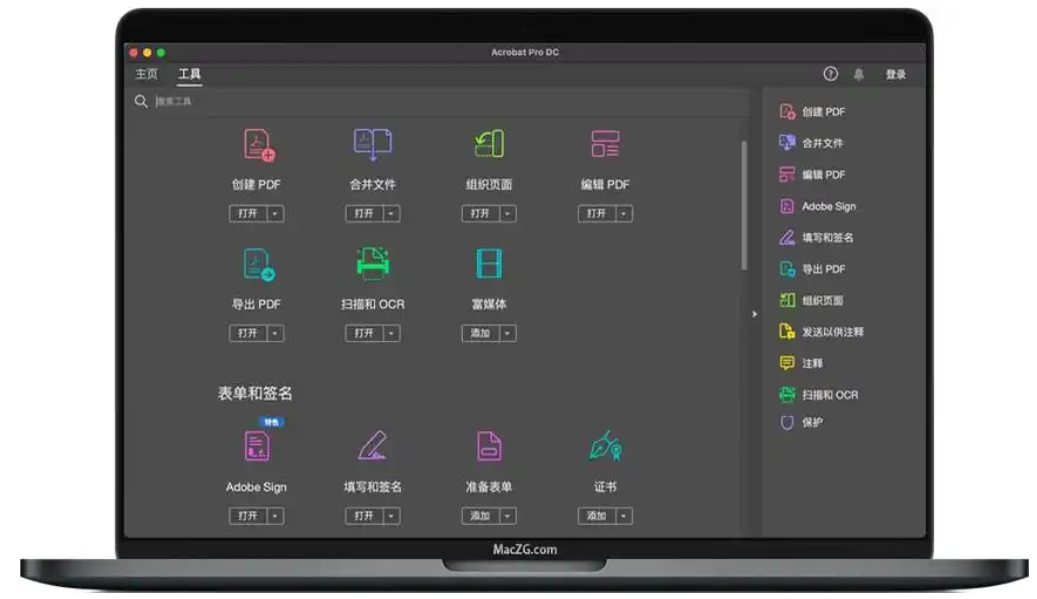Click 注释 comment icon in right sidebar
Image resolution: width=1037 pixels, height=599 pixels.
coord(787,363)
